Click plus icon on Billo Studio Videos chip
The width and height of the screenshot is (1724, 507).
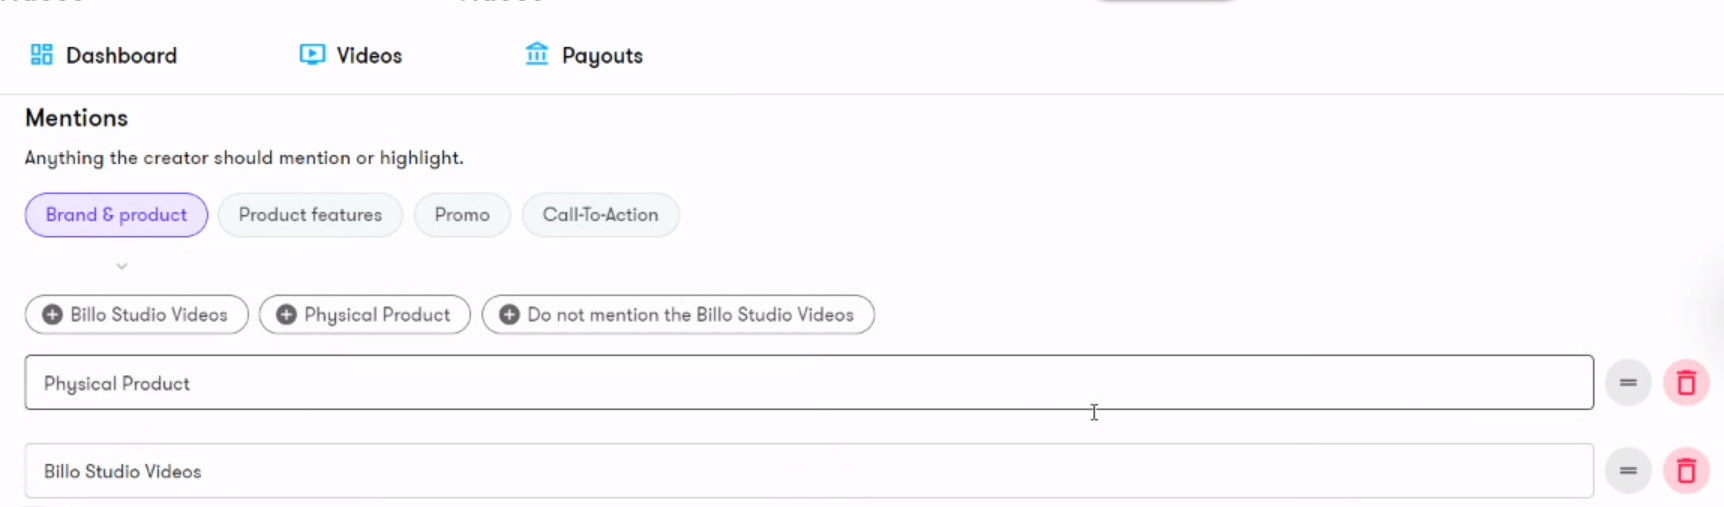[52, 315]
